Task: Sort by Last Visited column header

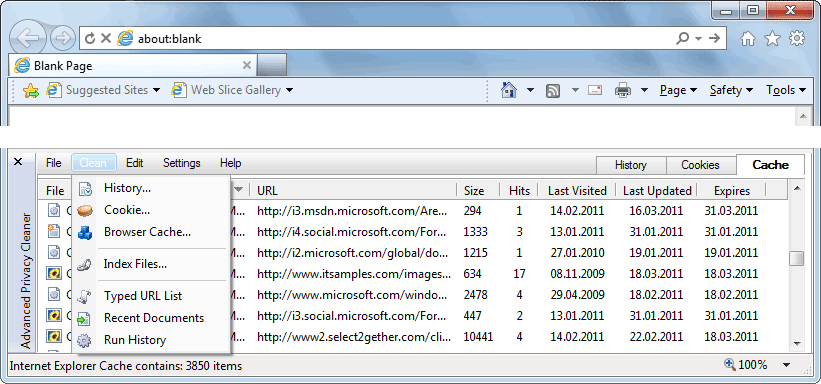Action: tap(577, 191)
